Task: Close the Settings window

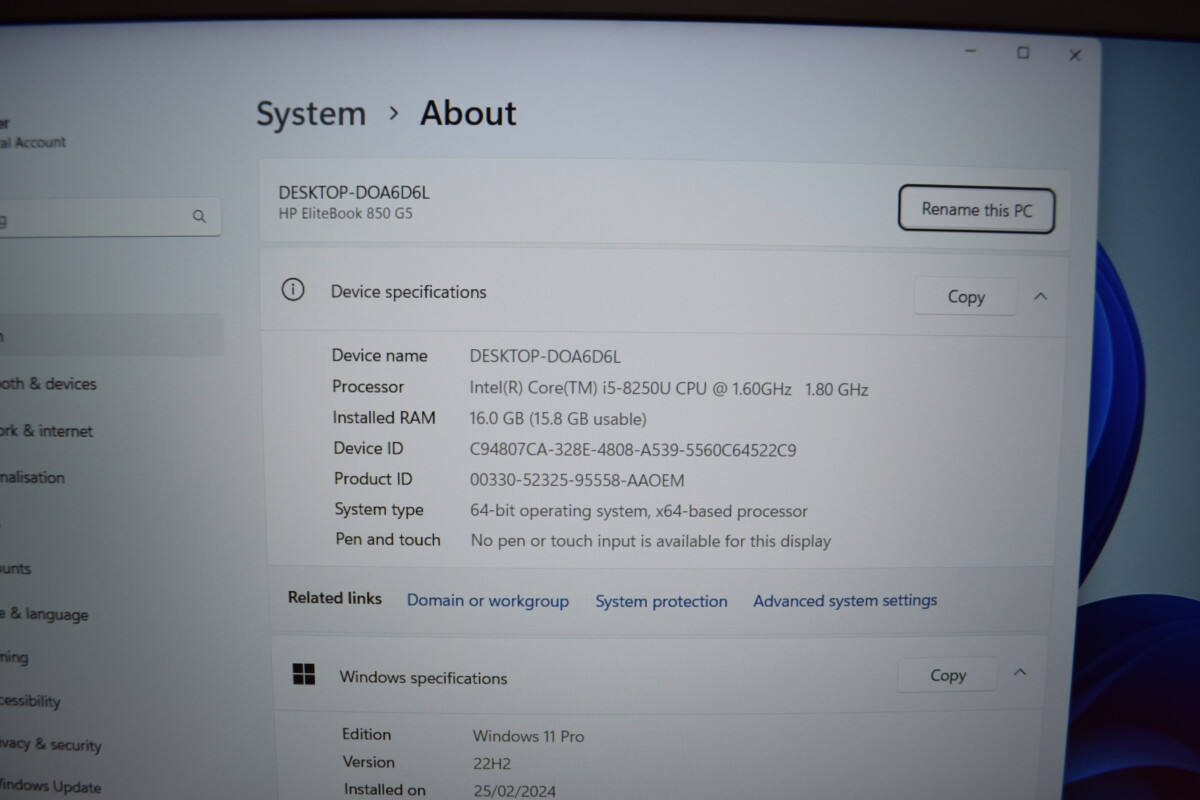Action: tap(1075, 56)
